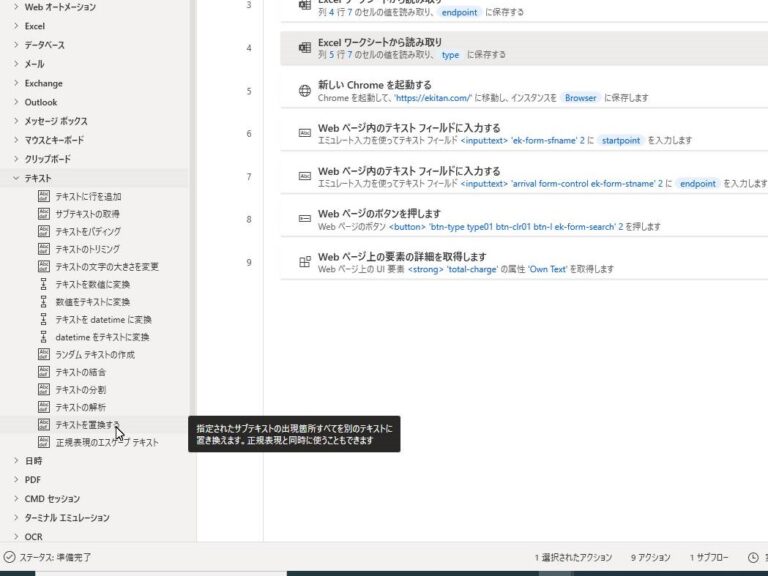Expand the クリップボード group
768x576 pixels.
point(16,159)
